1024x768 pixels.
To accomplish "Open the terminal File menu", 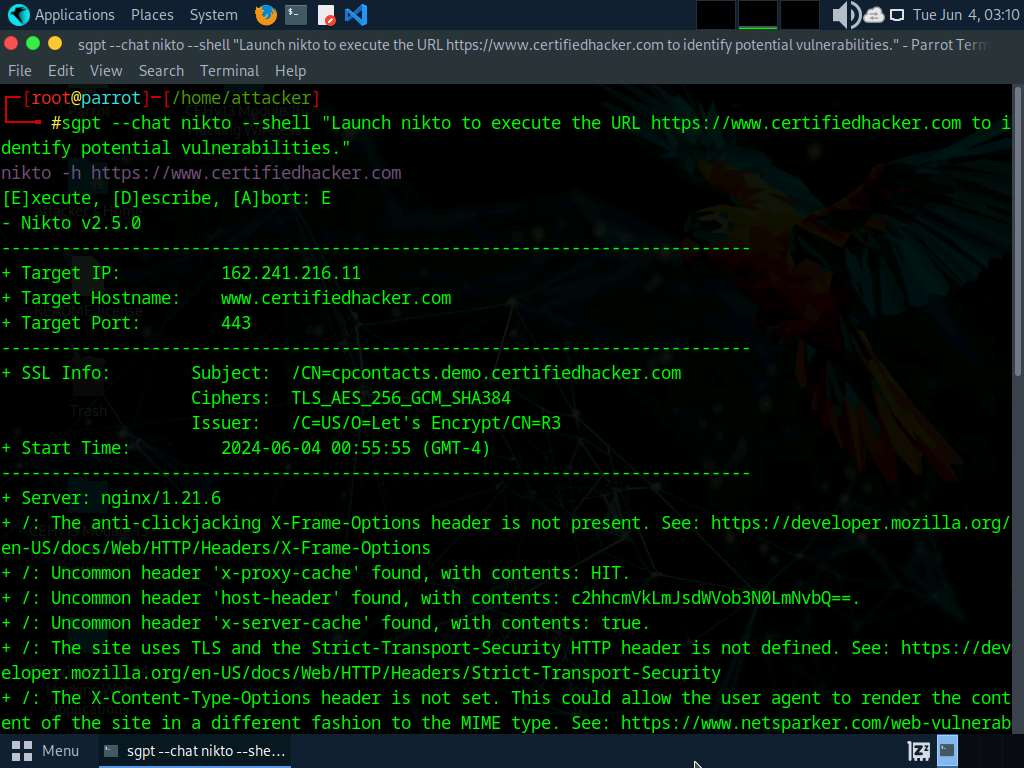I will coord(20,71).
